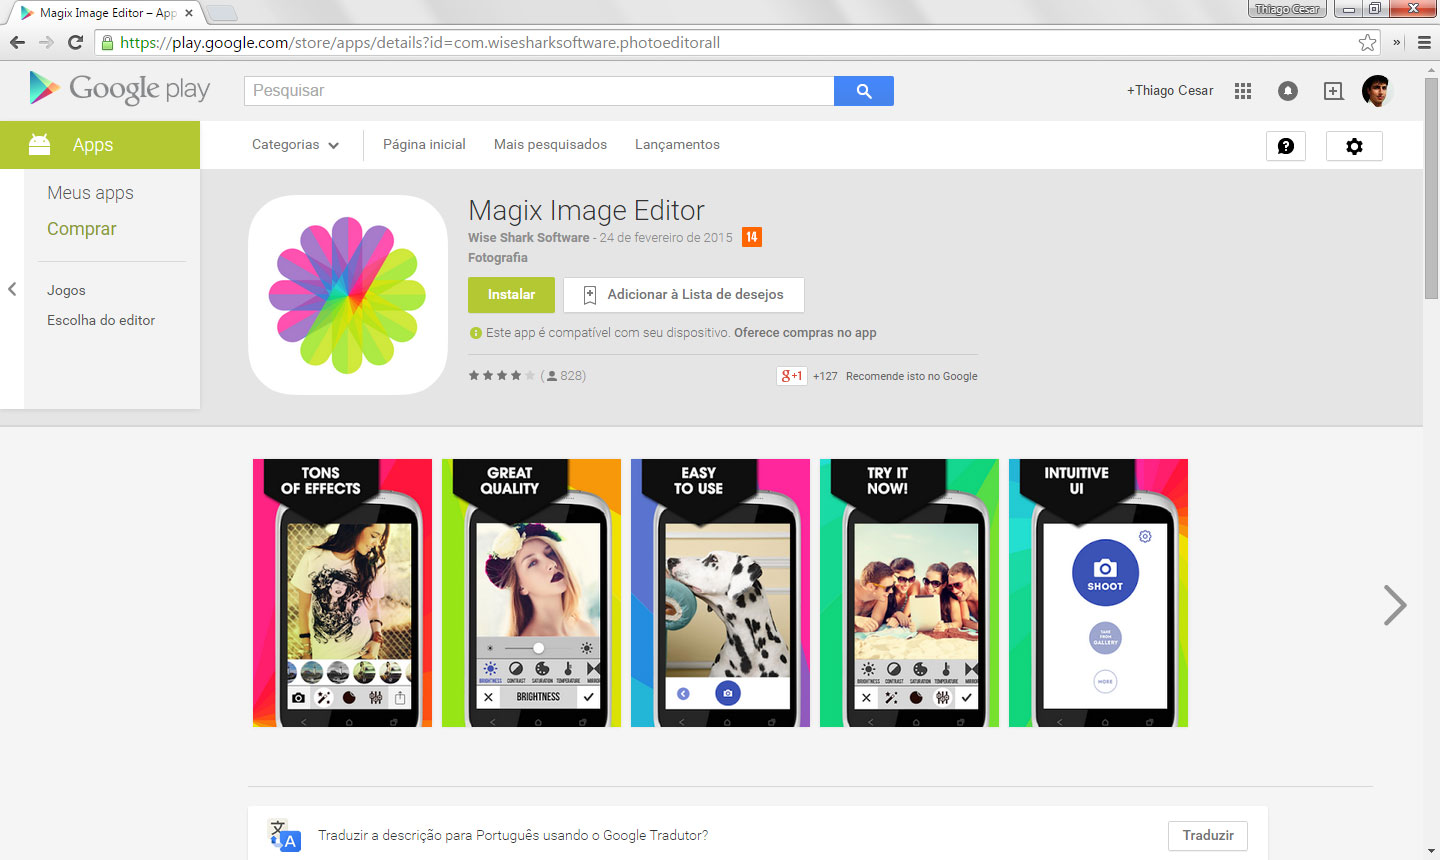This screenshot has height=860, width=1440.
Task: Close the Magix Image Editor browser tab
Action: pos(189,13)
